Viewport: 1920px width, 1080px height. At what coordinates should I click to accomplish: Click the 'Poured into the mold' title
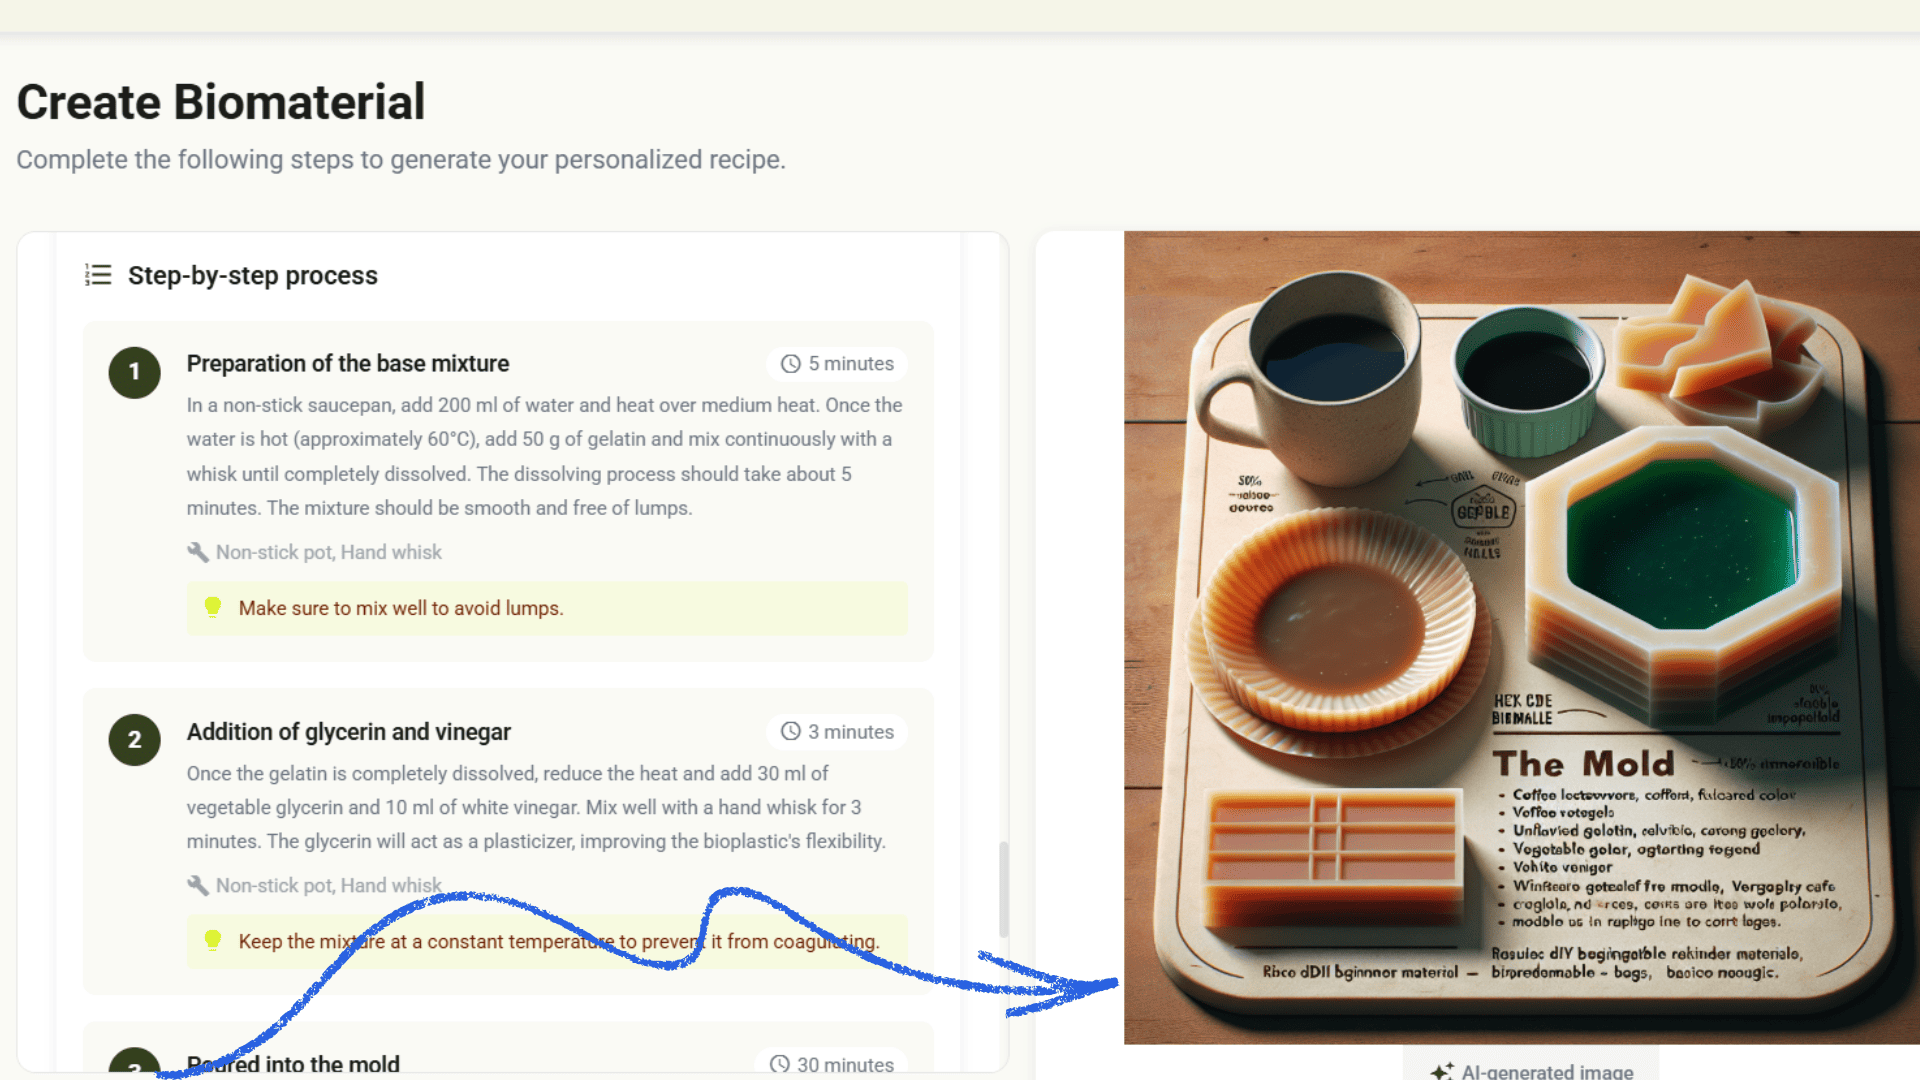point(293,1065)
